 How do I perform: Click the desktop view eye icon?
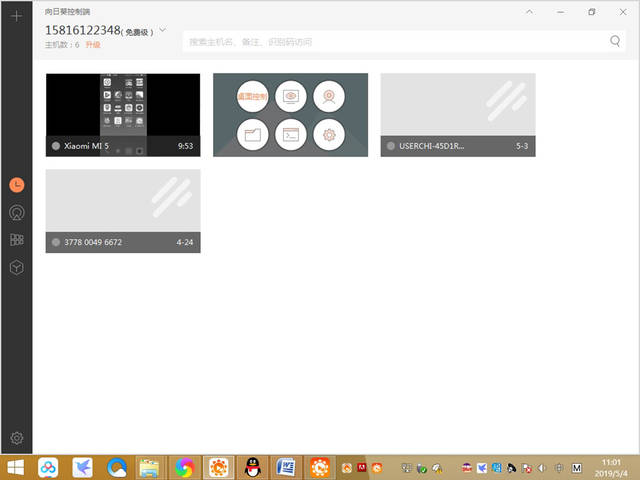[291, 96]
